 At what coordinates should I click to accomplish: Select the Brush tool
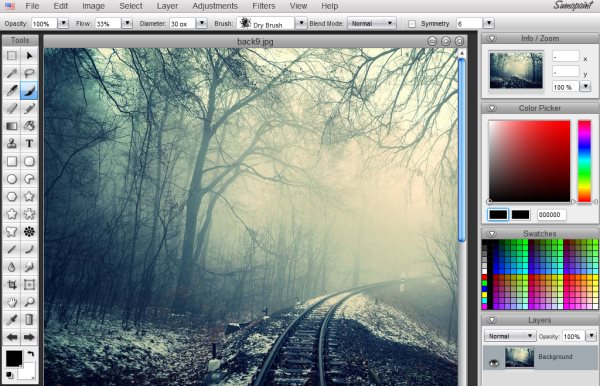pyautogui.click(x=29, y=91)
